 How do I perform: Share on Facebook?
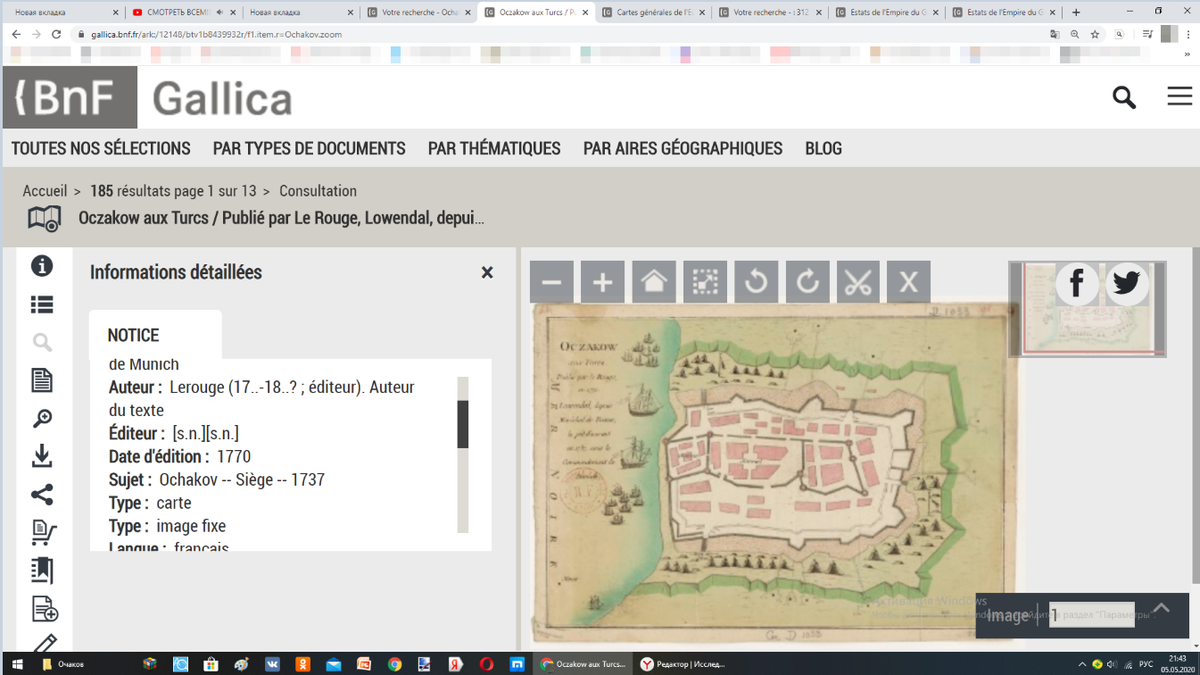click(x=1077, y=284)
